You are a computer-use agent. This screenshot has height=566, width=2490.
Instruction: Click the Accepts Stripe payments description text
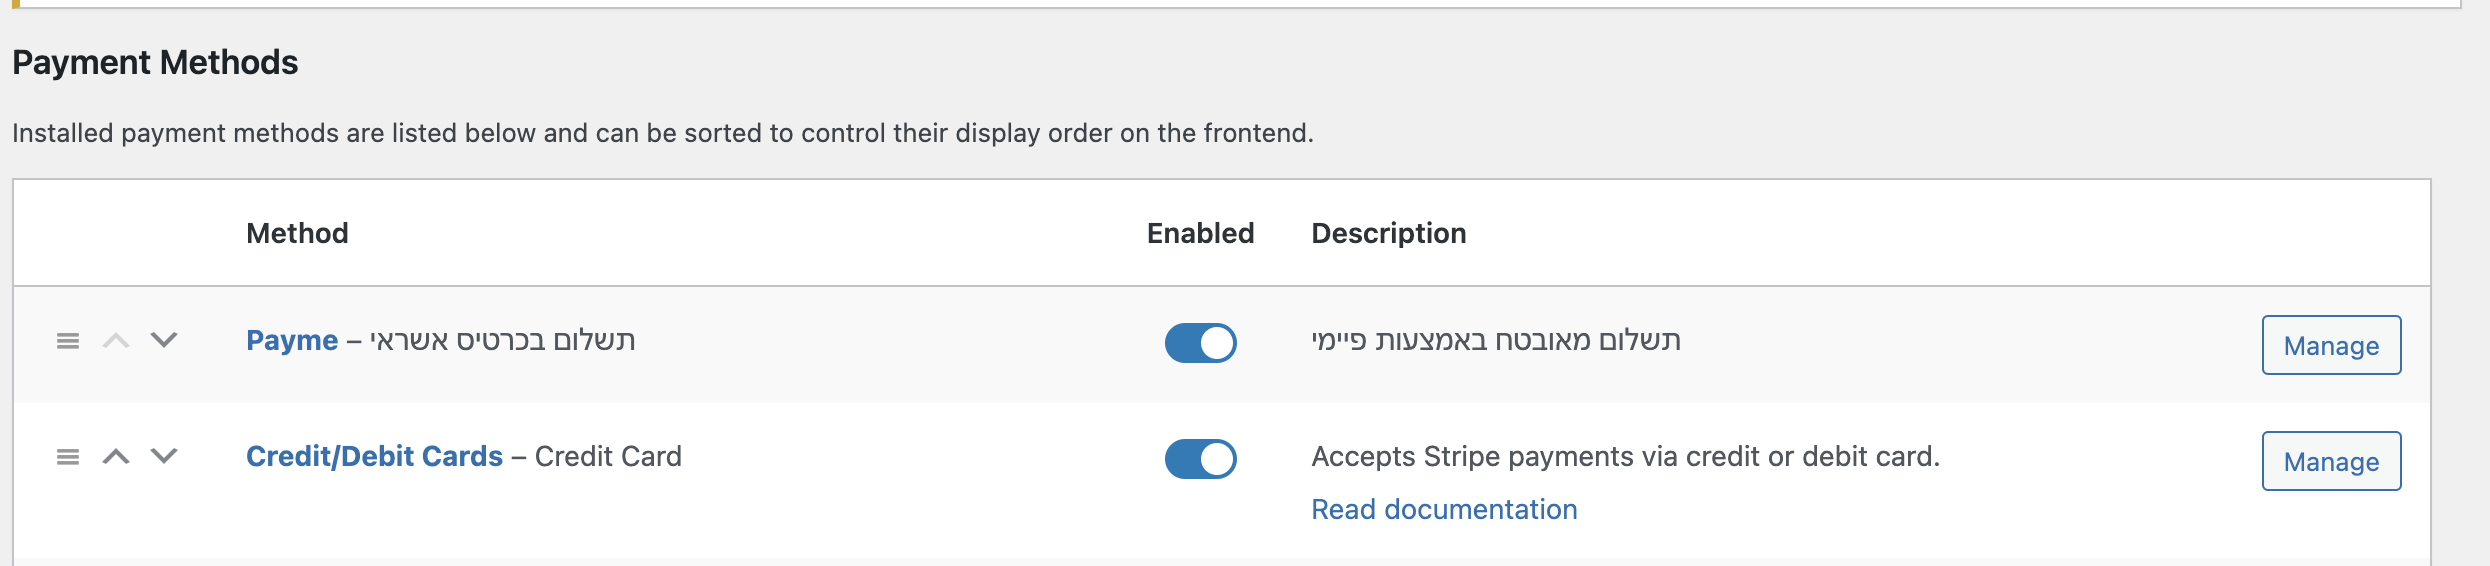tap(1625, 457)
